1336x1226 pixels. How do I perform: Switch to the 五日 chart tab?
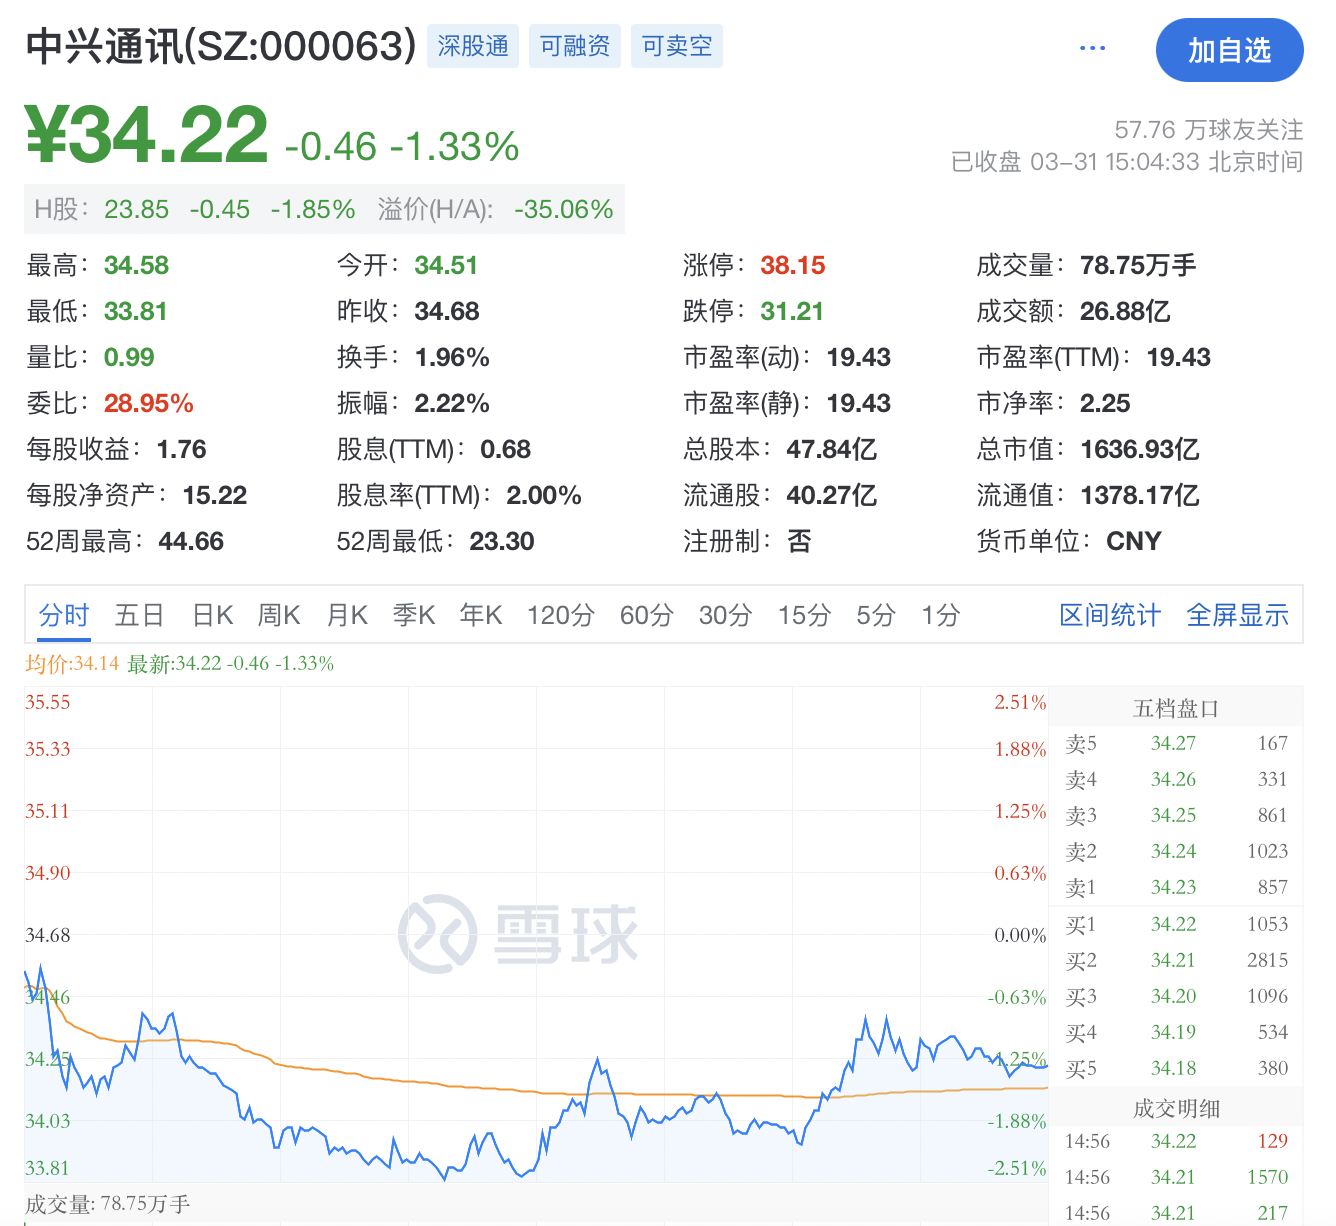tap(139, 616)
